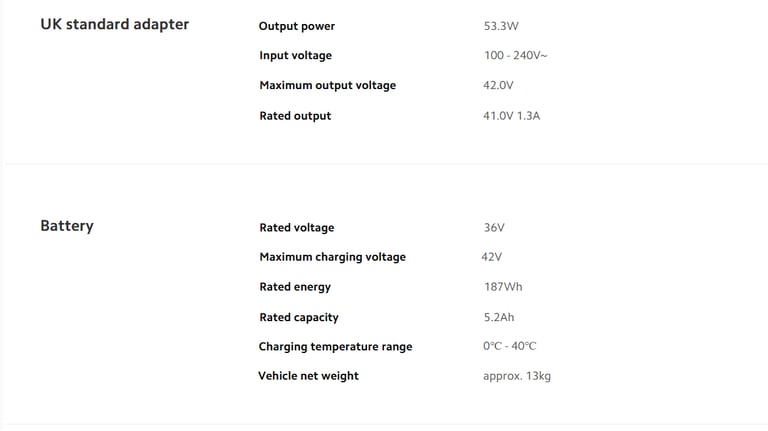Click the 5.2Ah capacity value
768x431 pixels.
pos(499,317)
